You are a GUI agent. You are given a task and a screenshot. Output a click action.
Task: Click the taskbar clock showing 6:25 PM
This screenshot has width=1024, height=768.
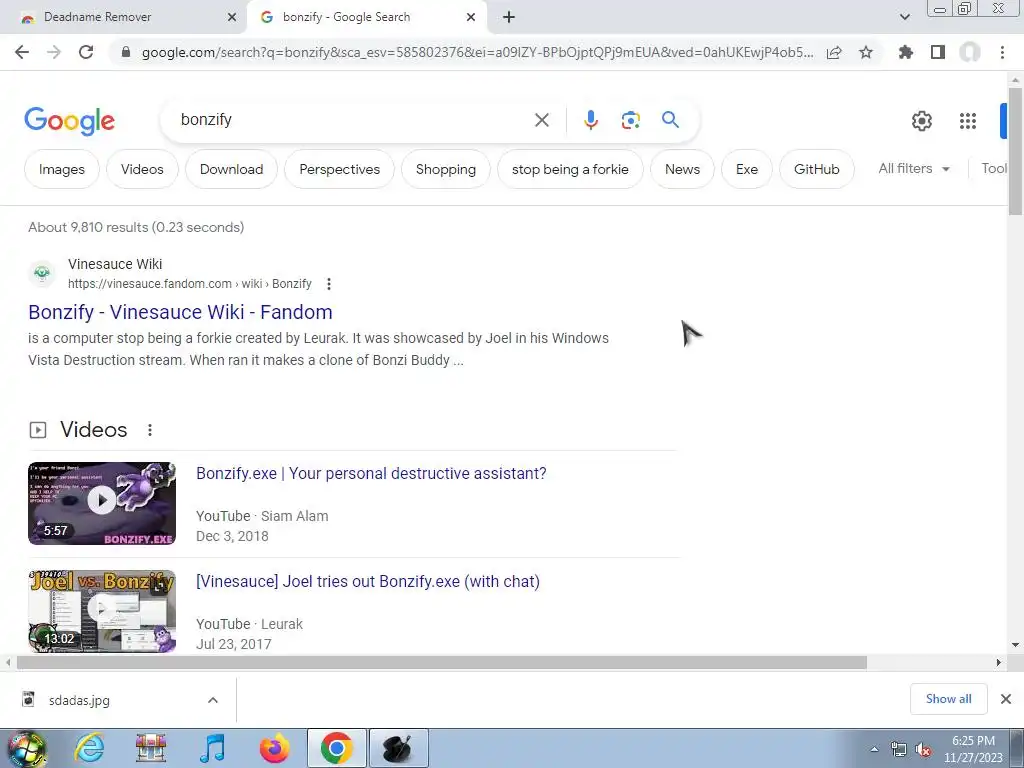[973, 749]
